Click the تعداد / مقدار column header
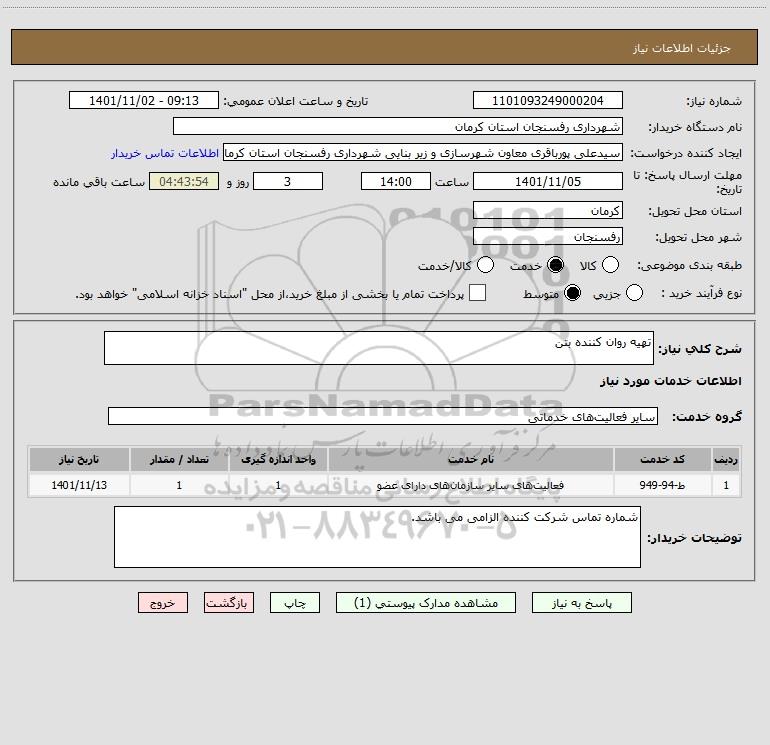The image size is (770, 745). click(179, 459)
